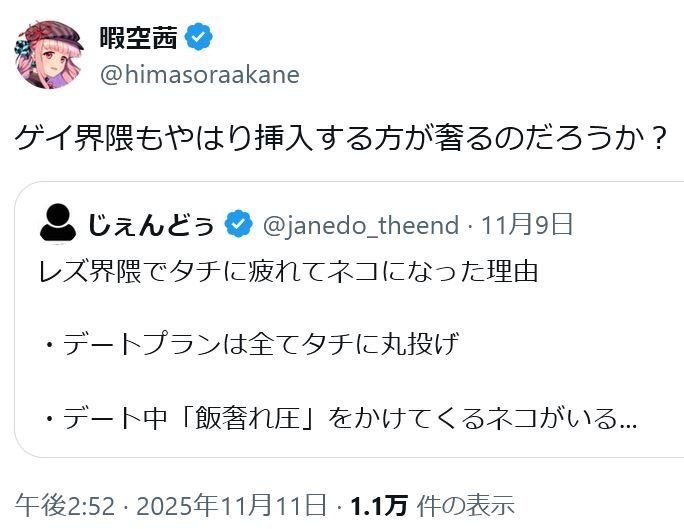Screen dimensions: 684x529
Task: Click the 飯奢れ圧 phrase in quoted tweet
Action: pos(258,419)
